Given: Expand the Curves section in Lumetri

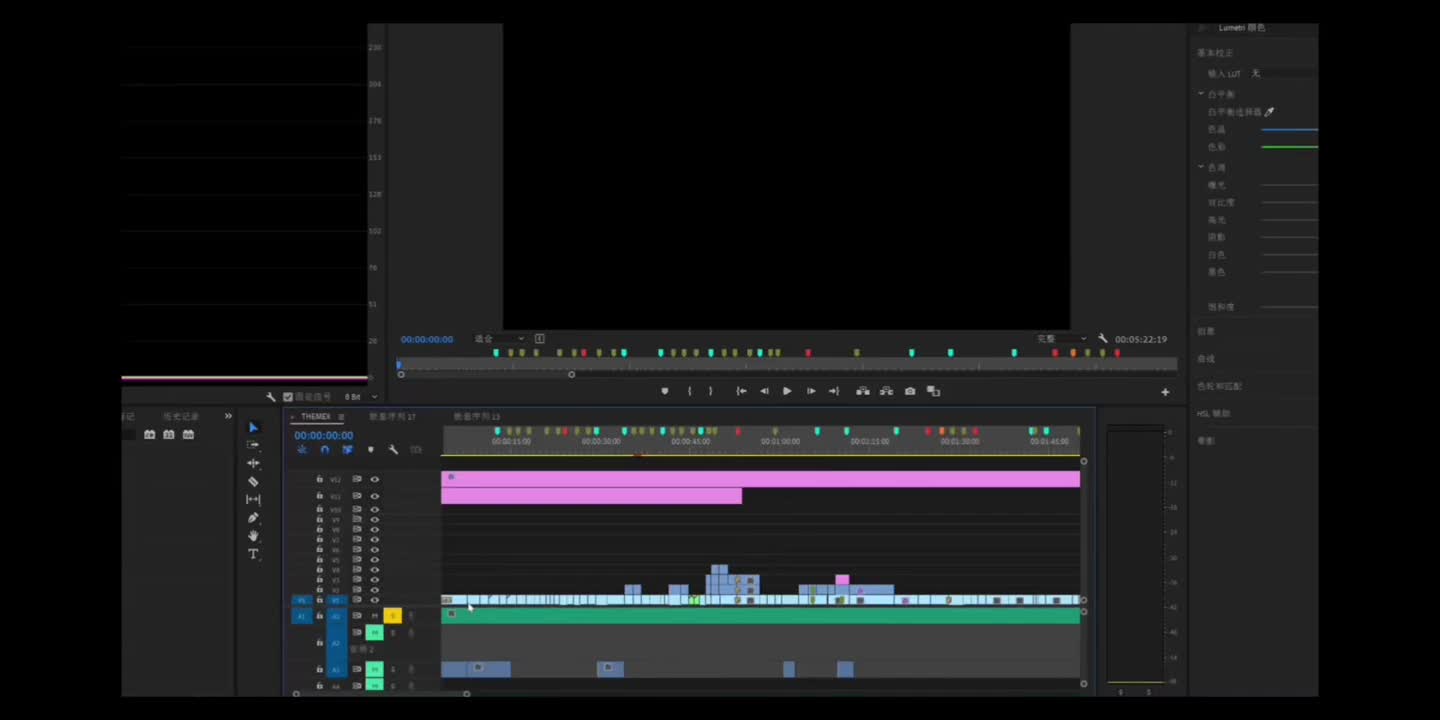Looking at the screenshot, I should point(1206,359).
